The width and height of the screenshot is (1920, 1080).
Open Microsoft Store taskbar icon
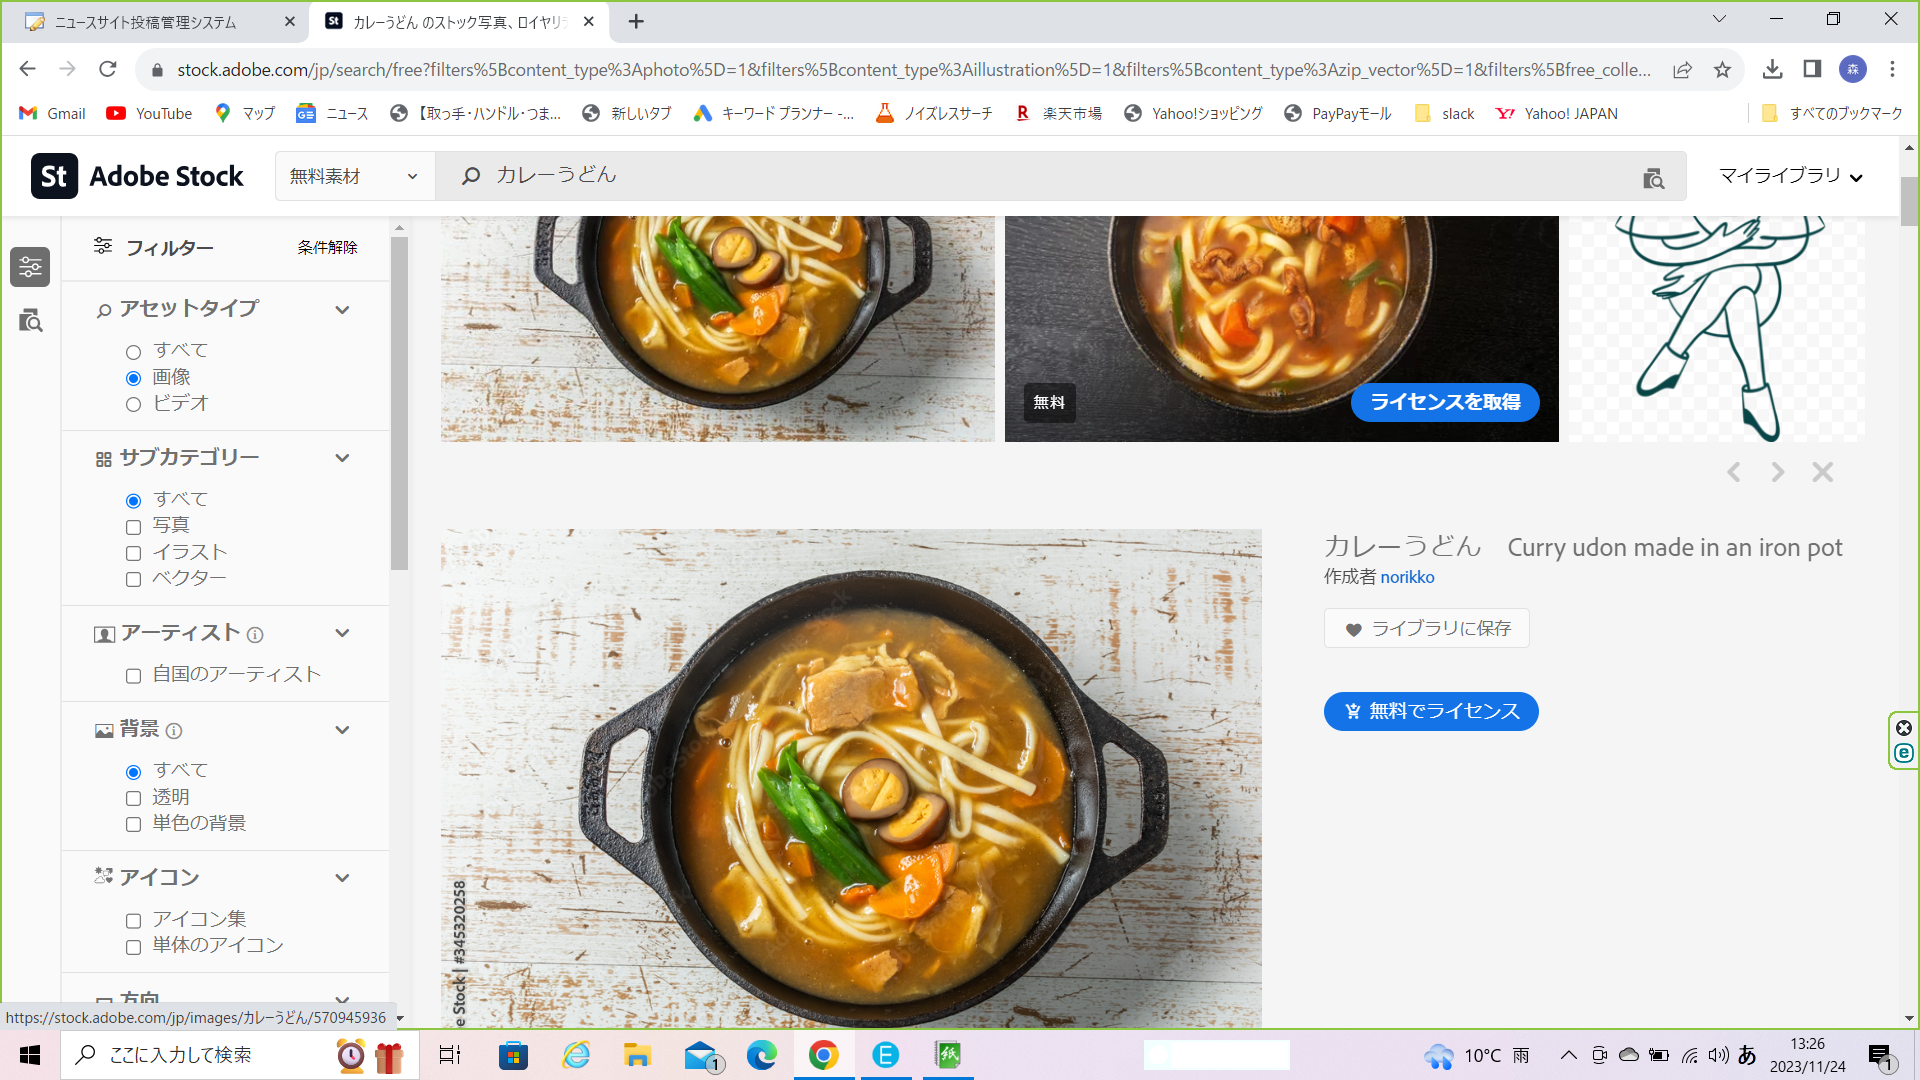coord(513,1055)
